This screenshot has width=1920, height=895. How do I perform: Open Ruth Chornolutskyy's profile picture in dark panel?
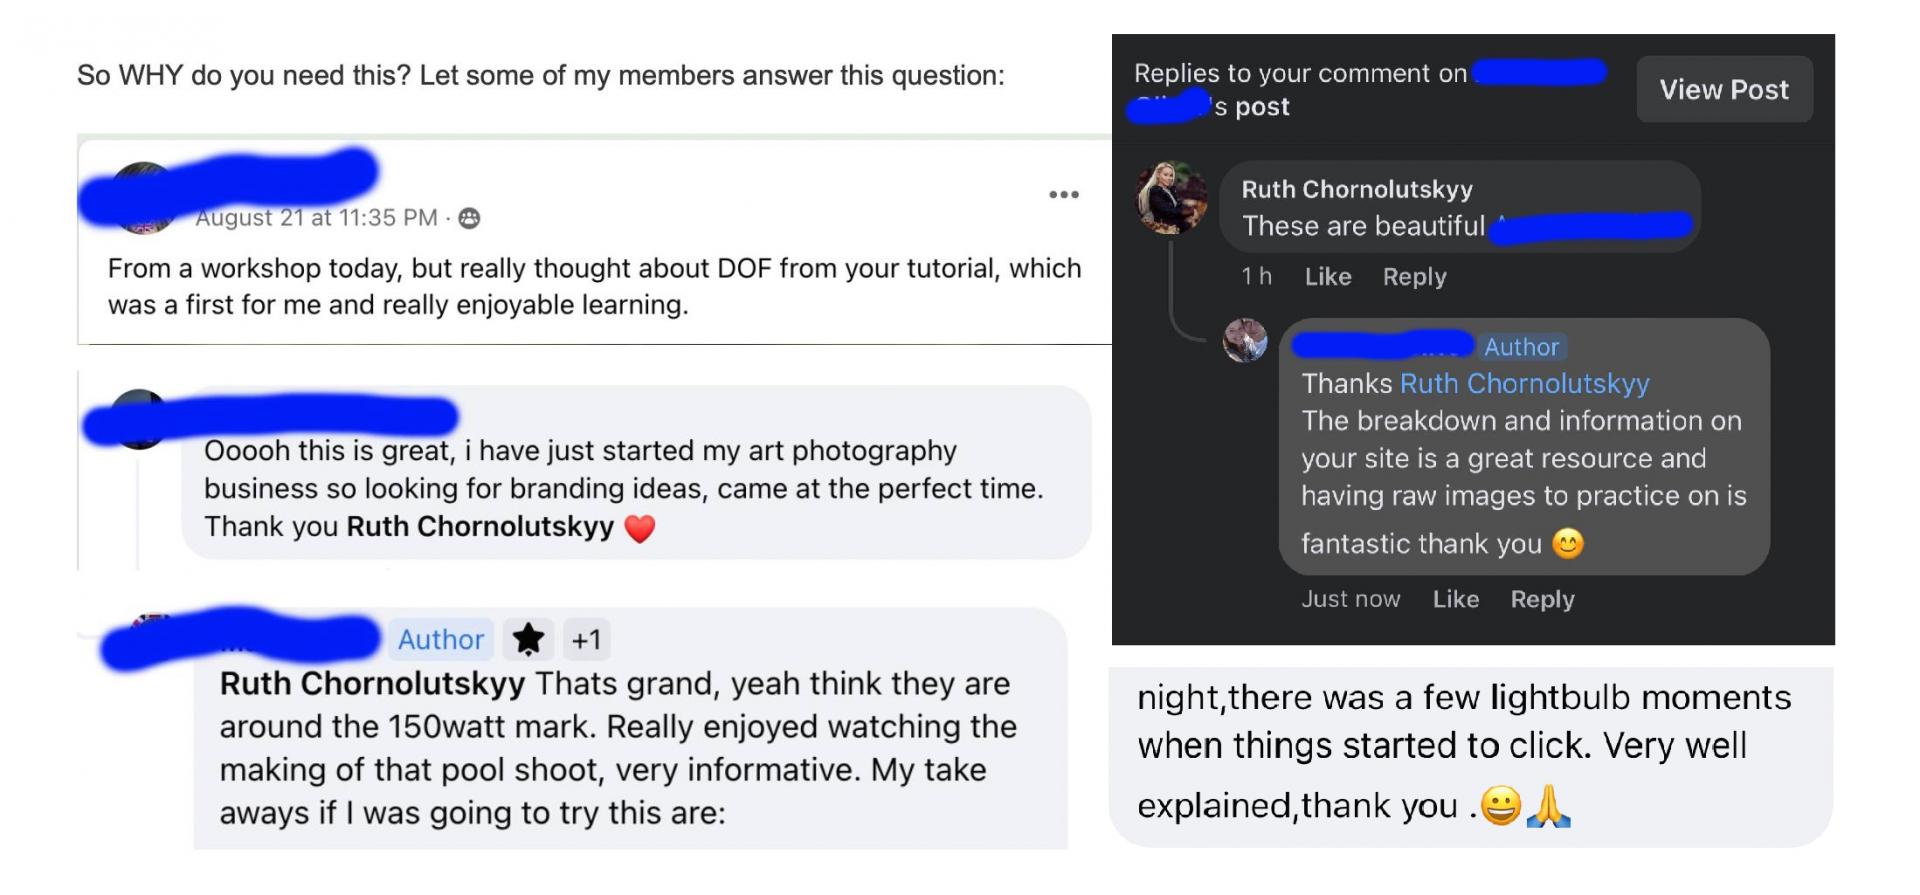tap(1171, 197)
